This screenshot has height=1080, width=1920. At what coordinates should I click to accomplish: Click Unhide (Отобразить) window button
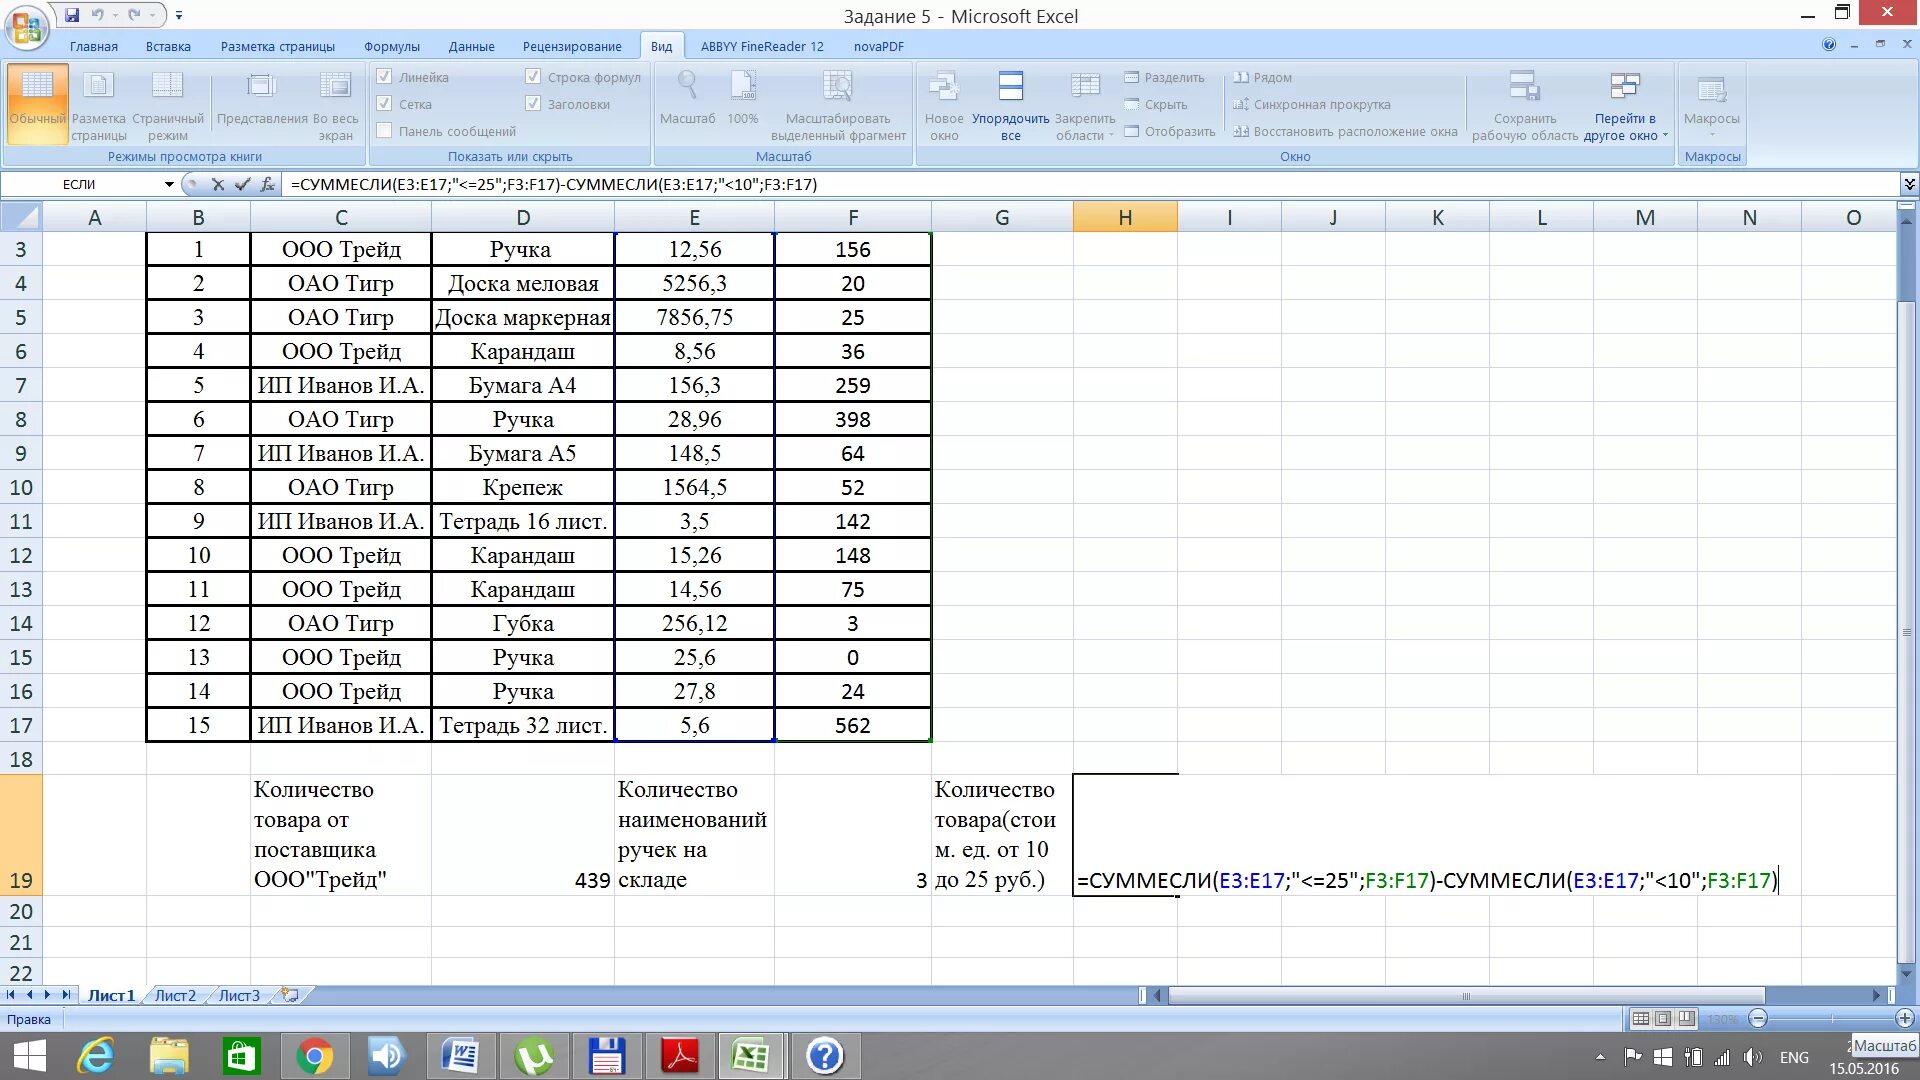point(1170,131)
